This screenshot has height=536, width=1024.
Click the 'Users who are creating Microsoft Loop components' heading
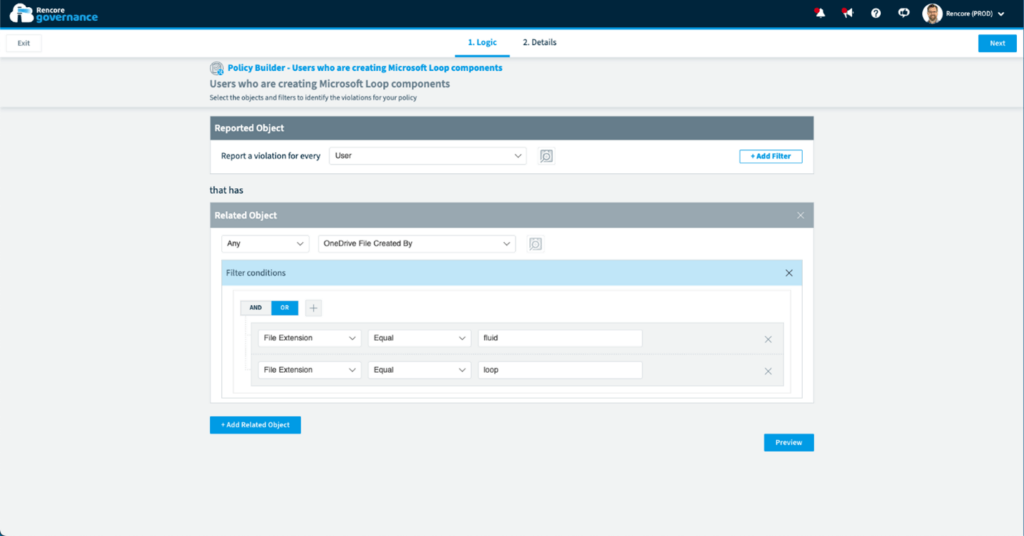point(330,84)
